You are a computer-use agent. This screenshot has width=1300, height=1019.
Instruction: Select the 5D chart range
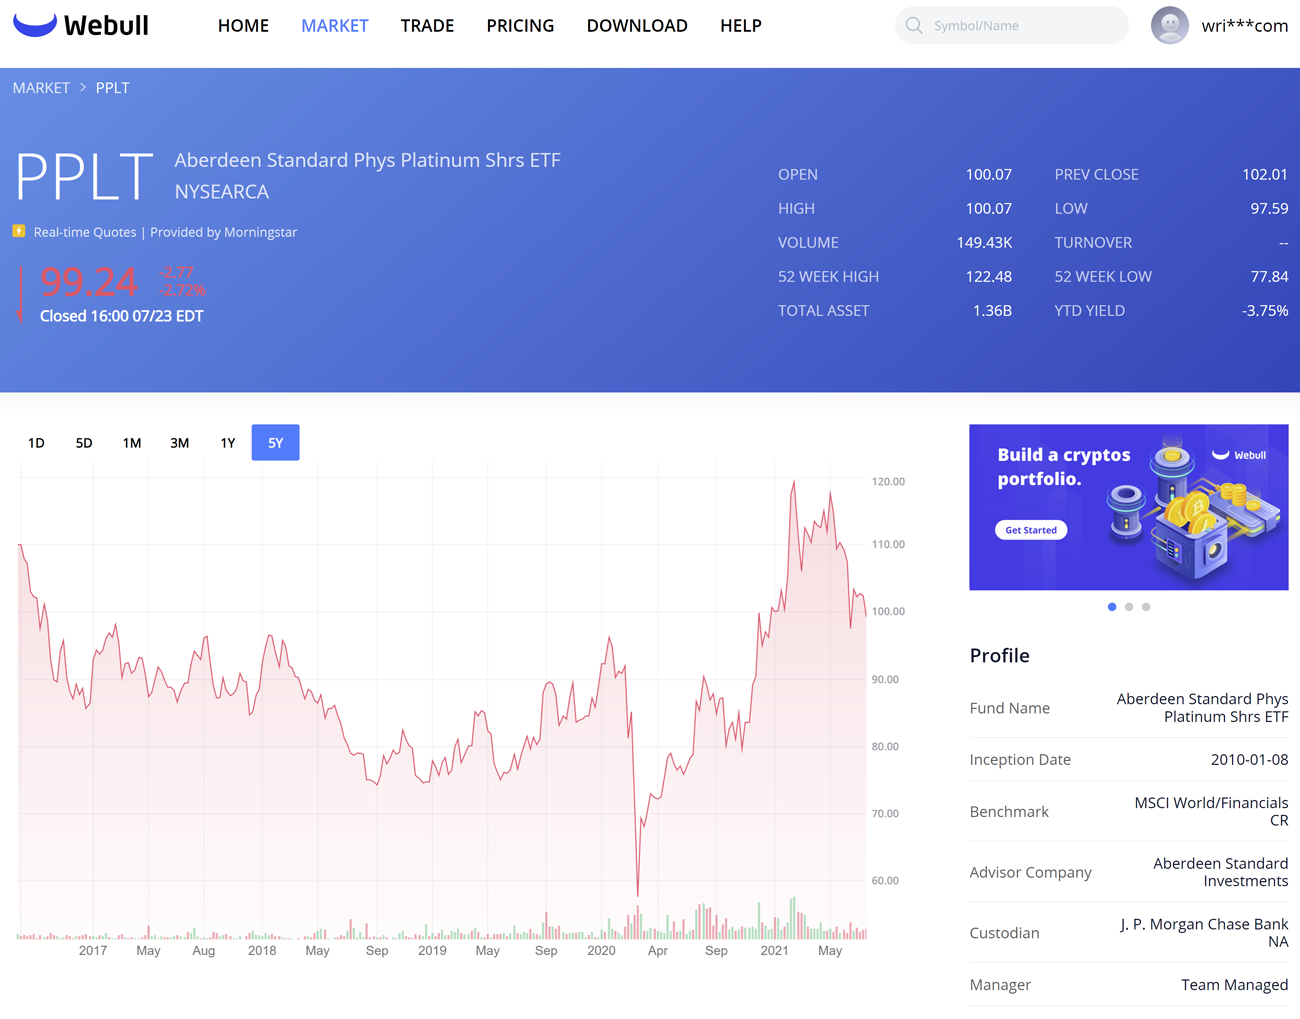[x=84, y=443]
